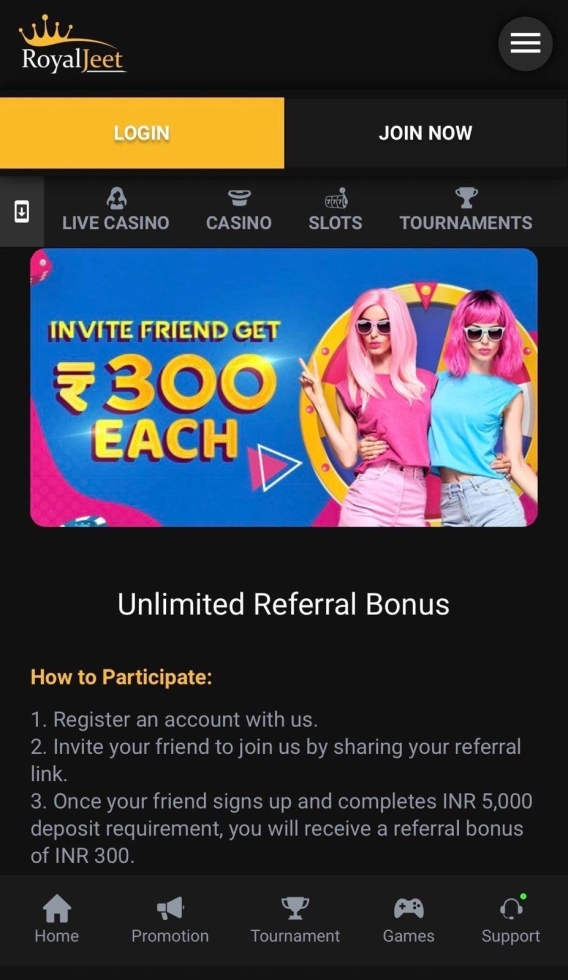Tap the app download icon

[22, 211]
